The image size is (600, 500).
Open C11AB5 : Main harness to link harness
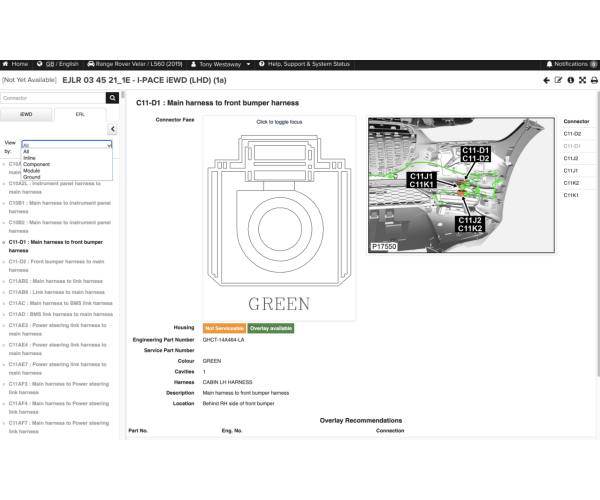click(55, 281)
